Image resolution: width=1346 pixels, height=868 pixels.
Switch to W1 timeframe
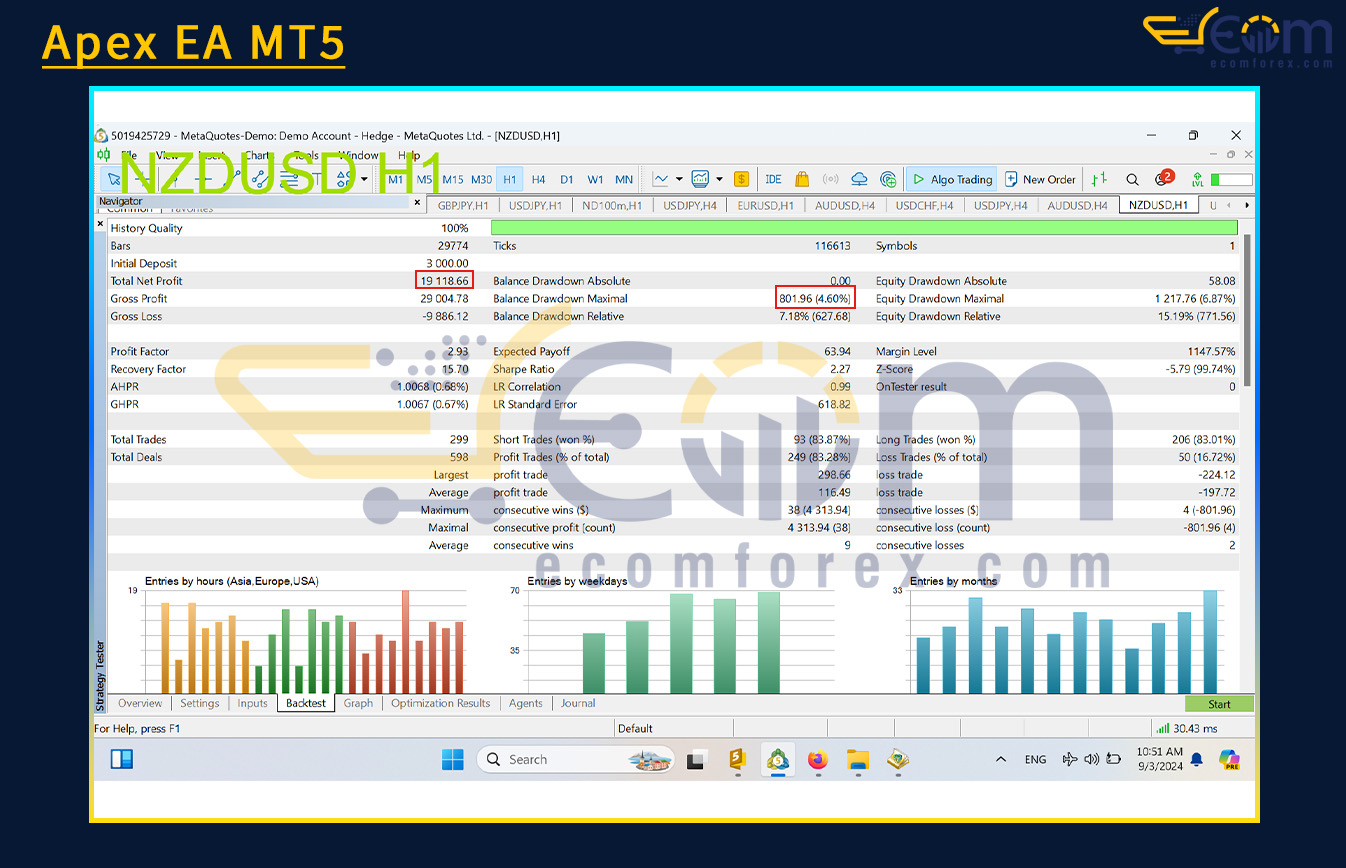click(595, 180)
